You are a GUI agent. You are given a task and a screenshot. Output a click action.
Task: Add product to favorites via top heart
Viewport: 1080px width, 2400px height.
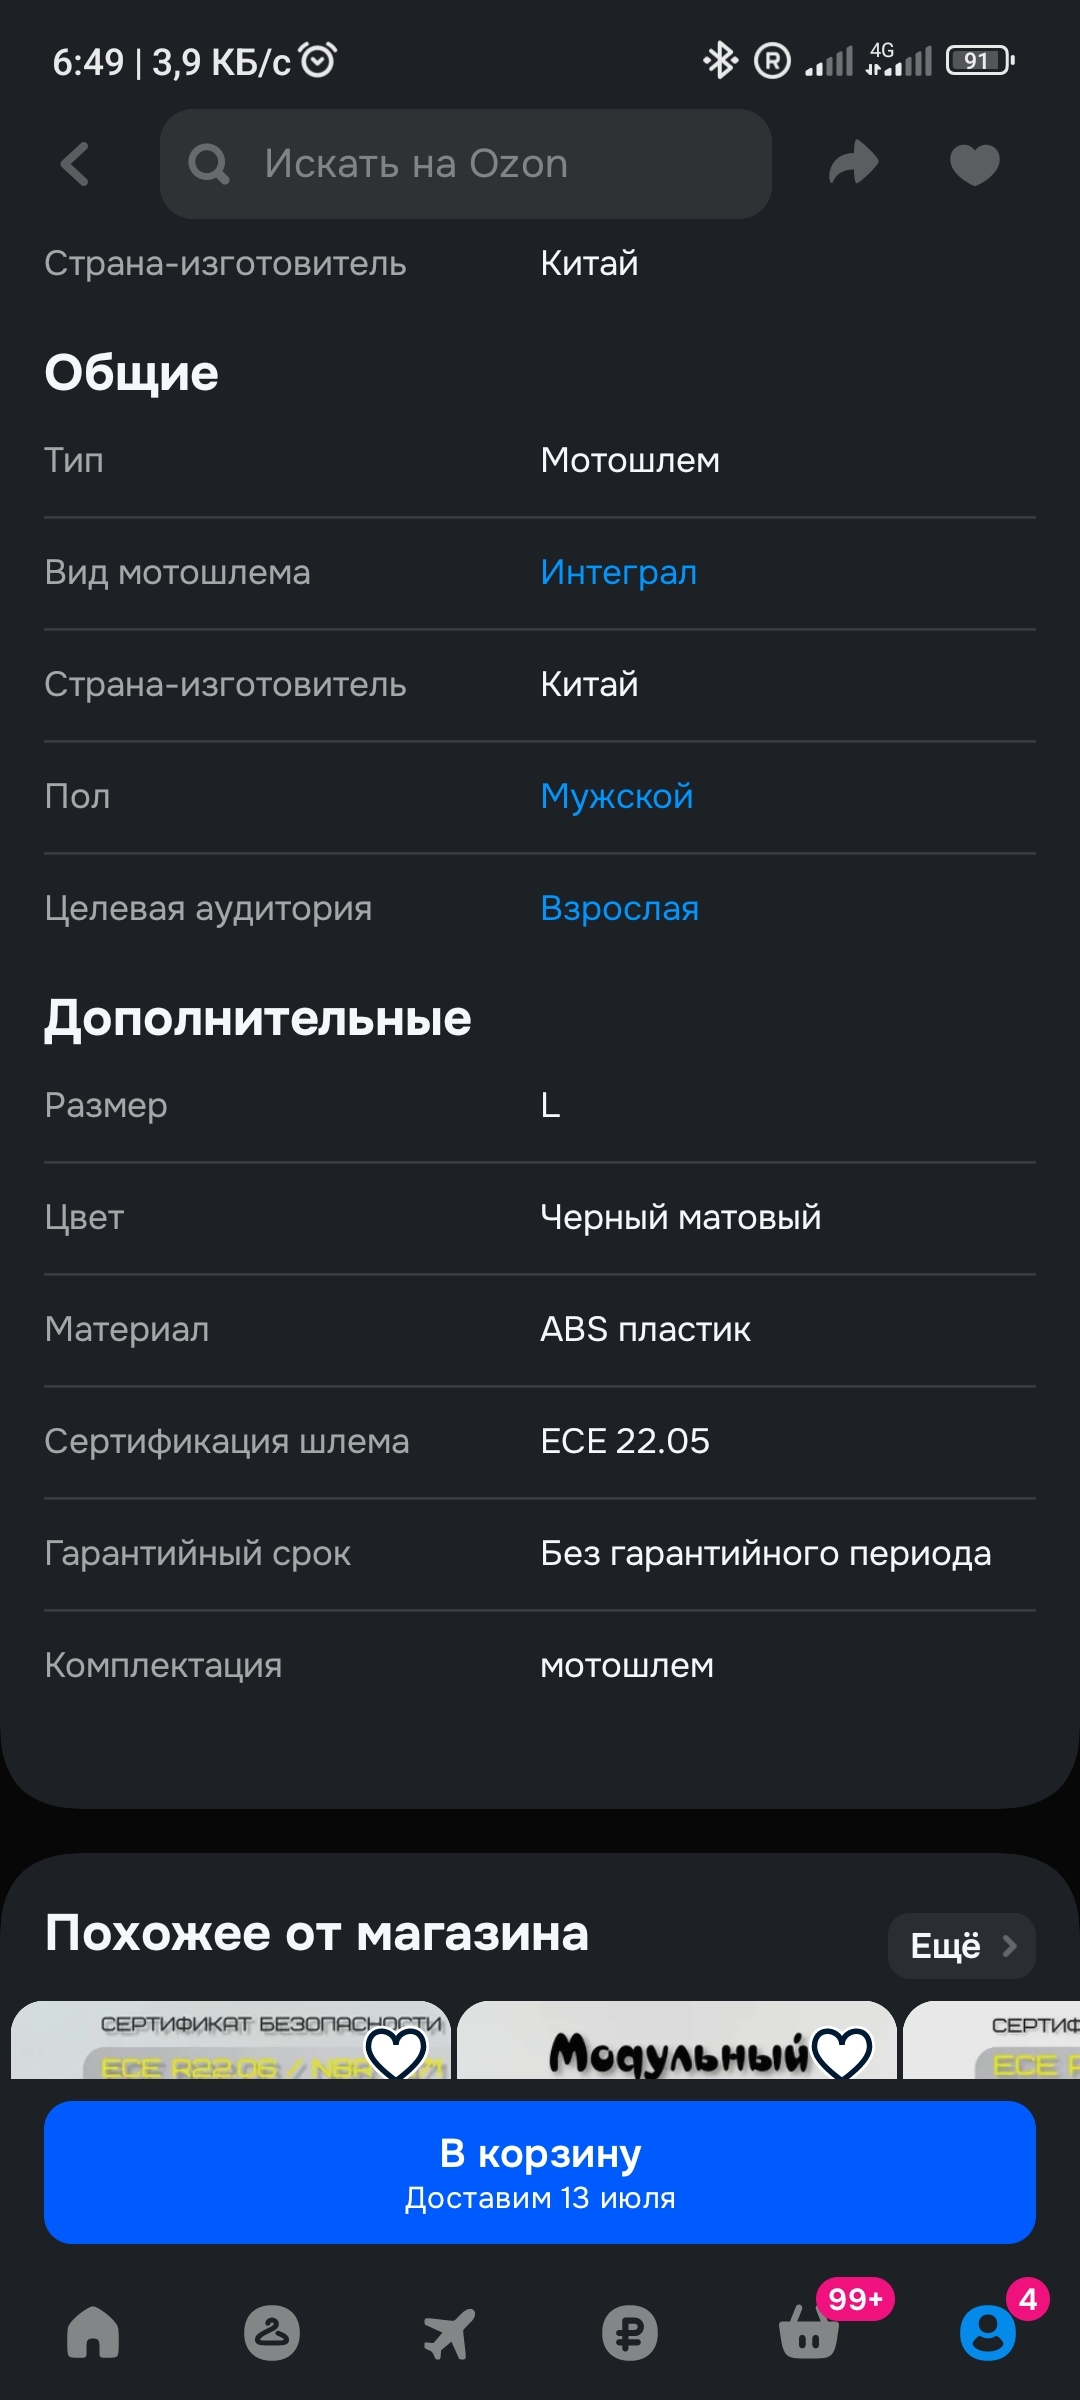(x=974, y=164)
